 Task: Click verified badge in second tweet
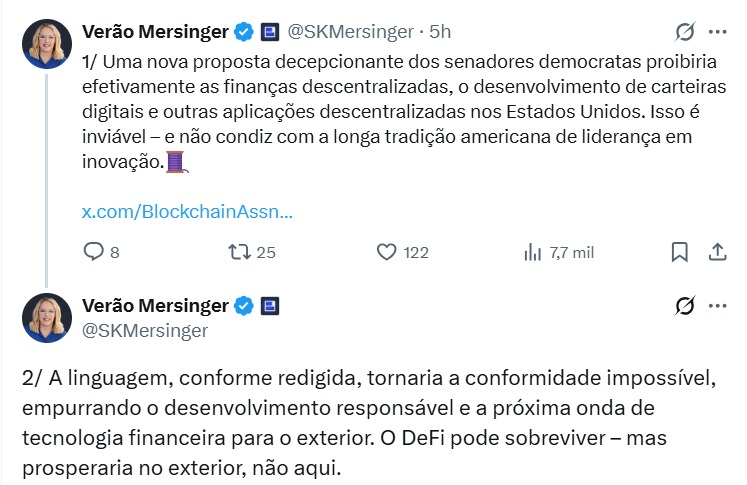[243, 305]
